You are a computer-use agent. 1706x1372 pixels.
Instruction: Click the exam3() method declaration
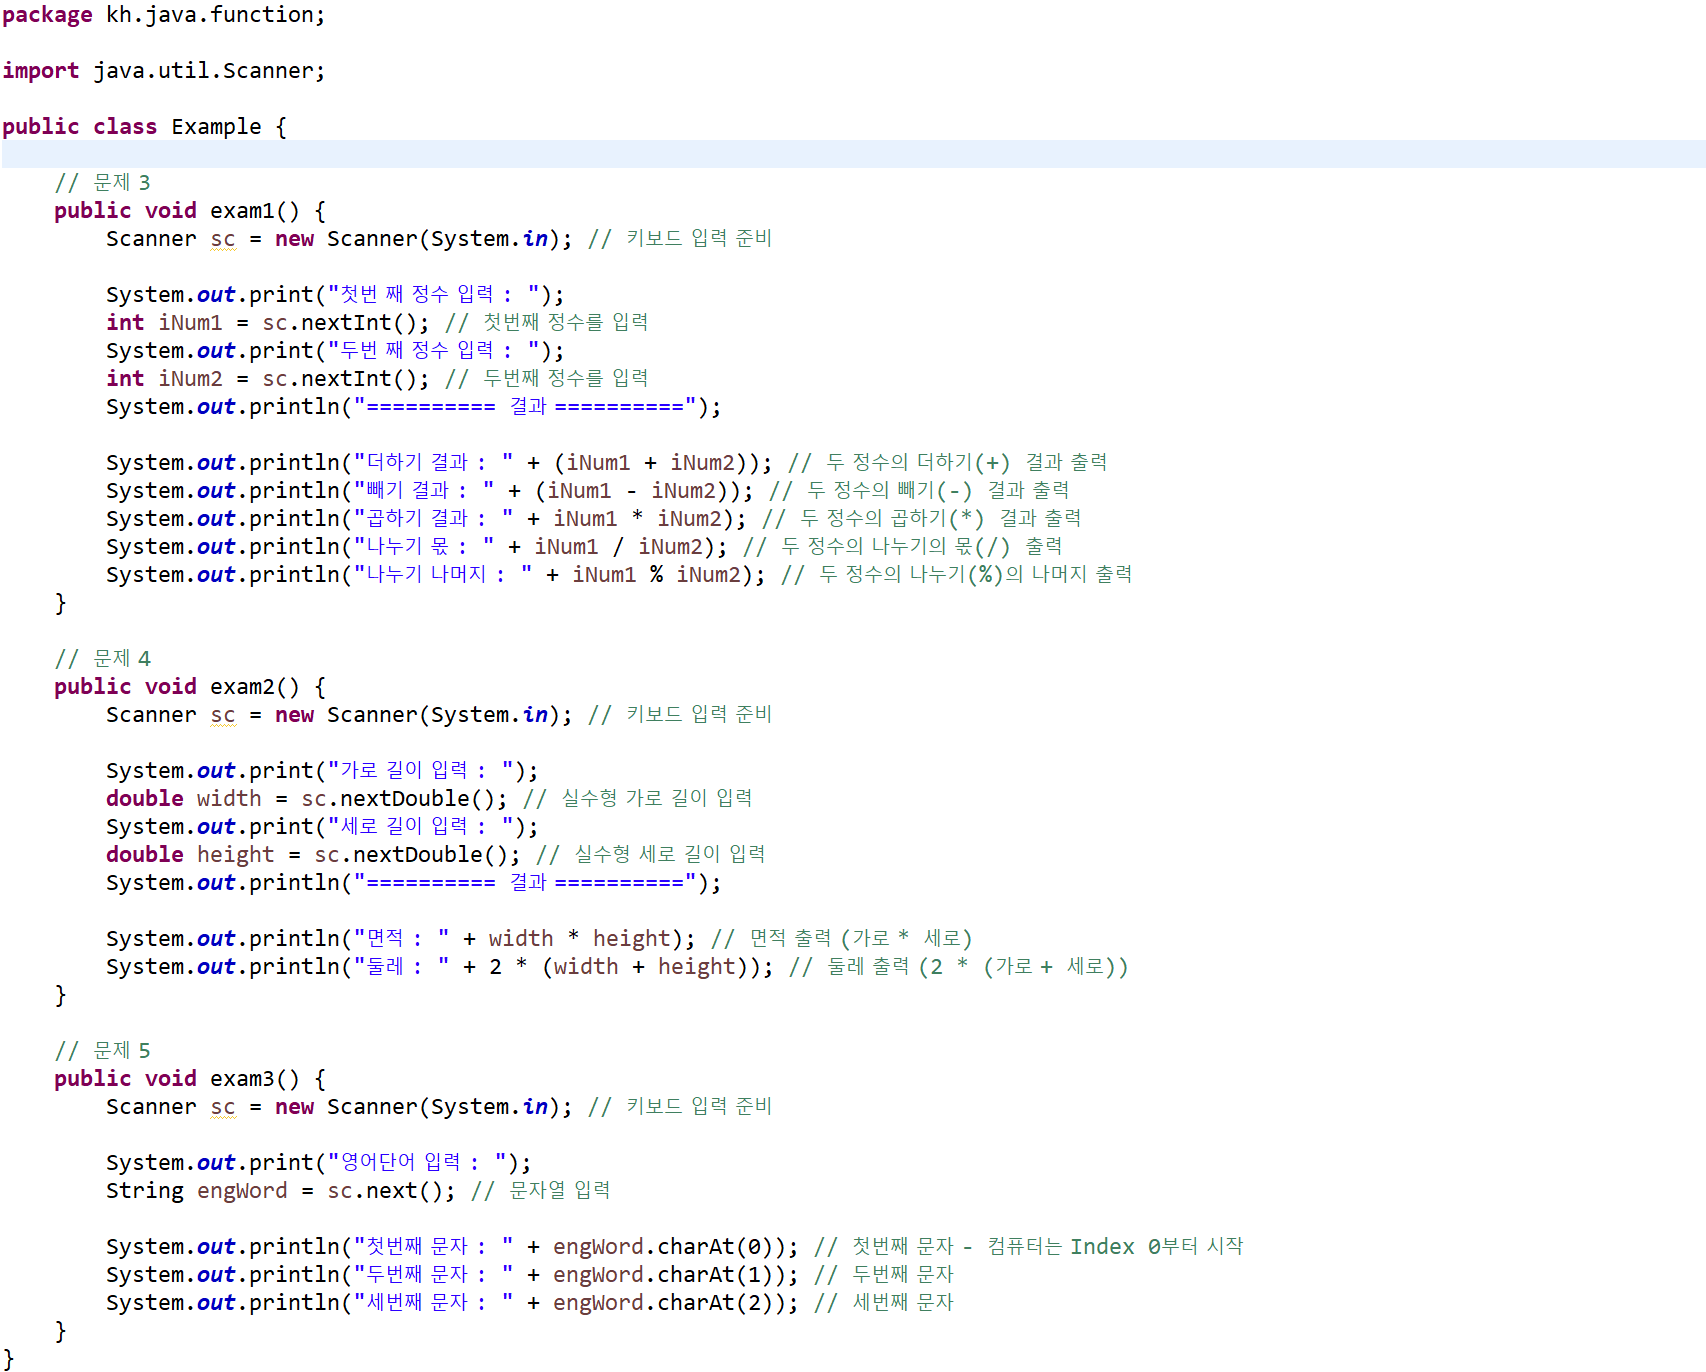pos(190,1079)
